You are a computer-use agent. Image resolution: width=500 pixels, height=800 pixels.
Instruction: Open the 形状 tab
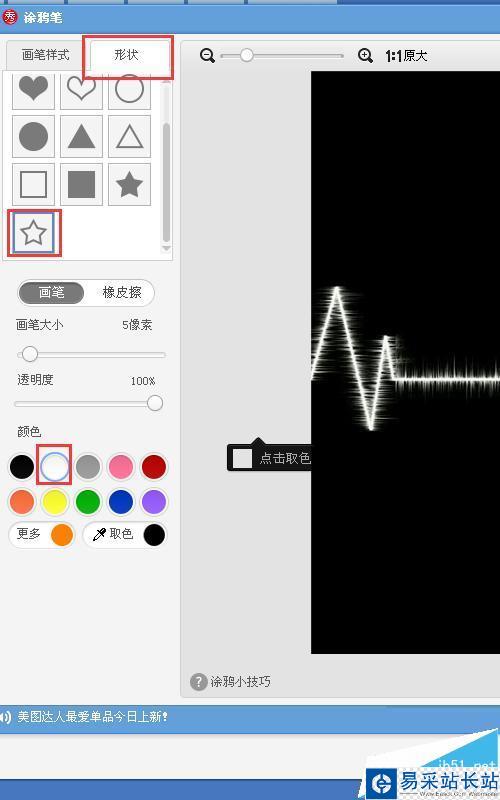[127, 55]
